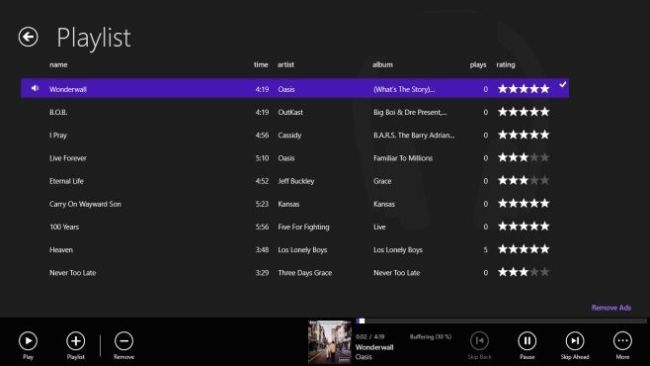The image size is (650, 366).
Task: Click album Grace
Action: coord(382,181)
